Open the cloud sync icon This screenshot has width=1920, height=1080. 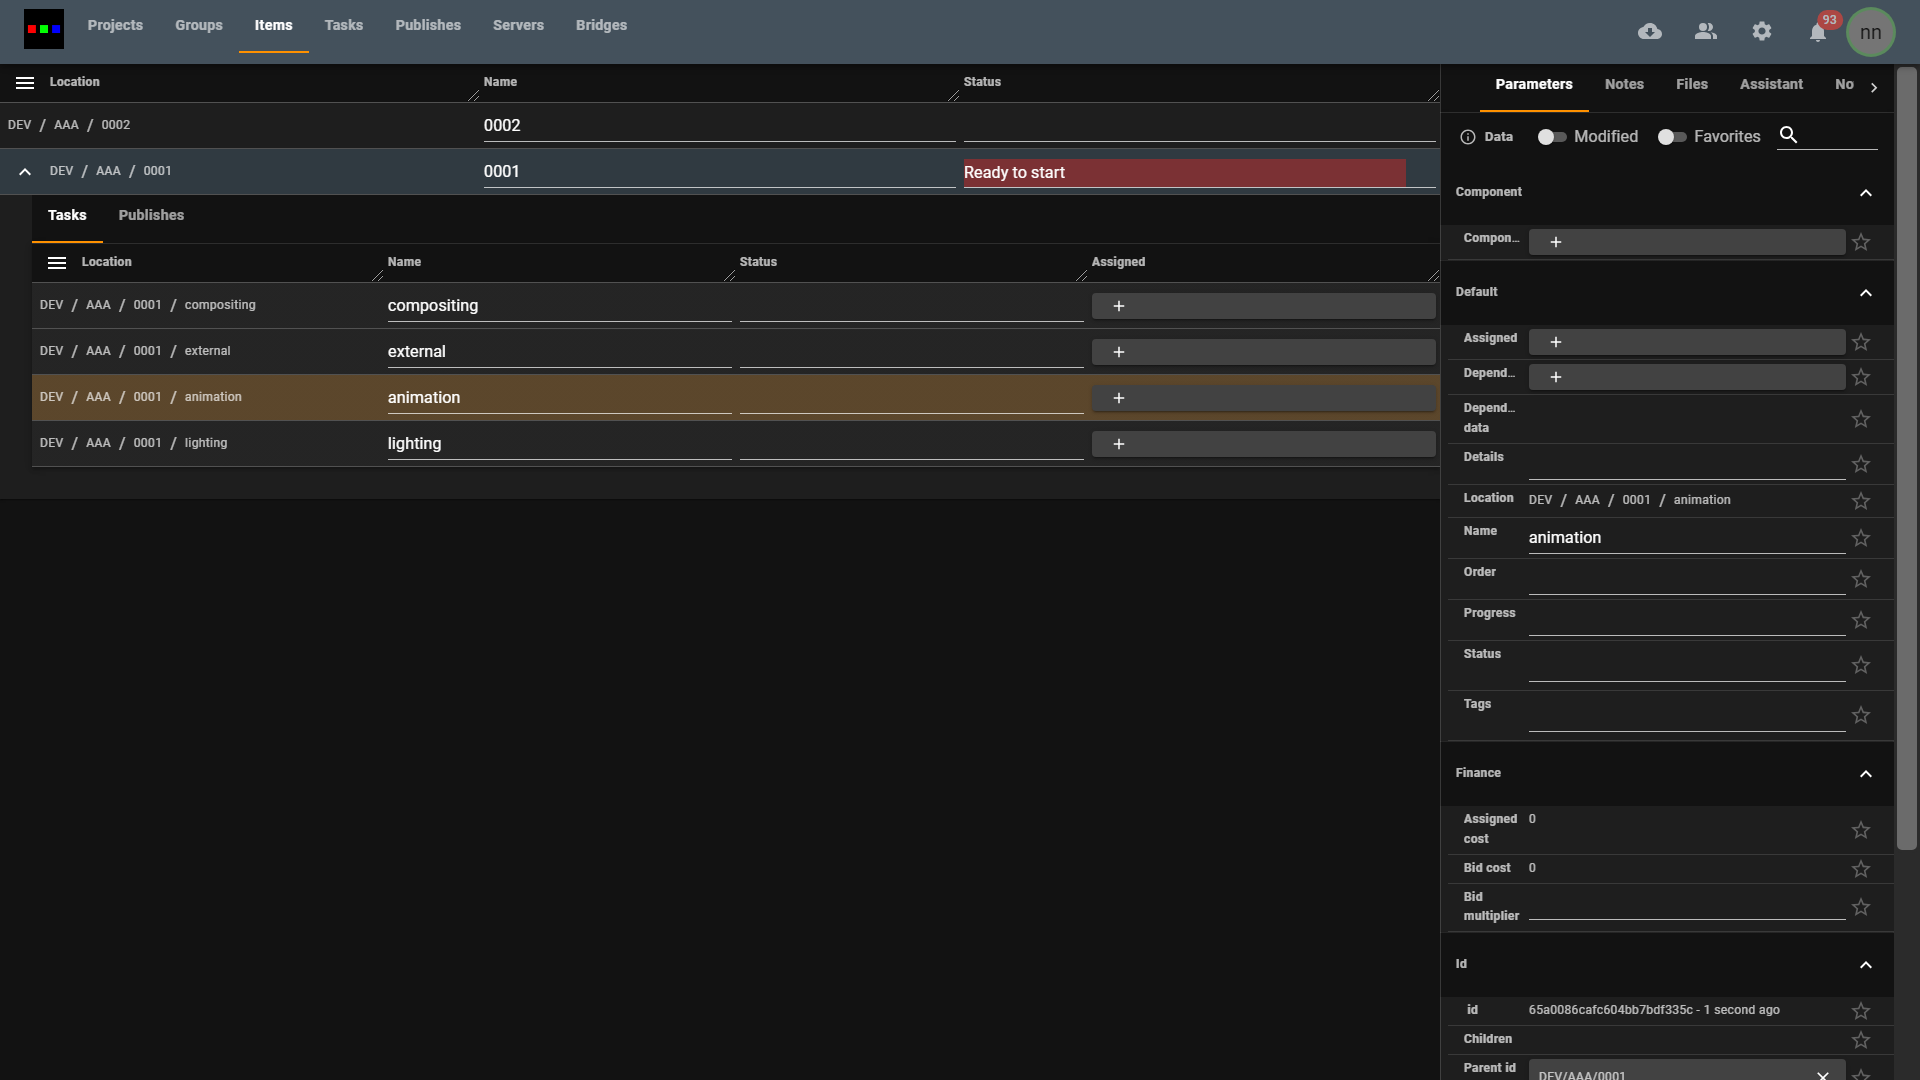1650,31
